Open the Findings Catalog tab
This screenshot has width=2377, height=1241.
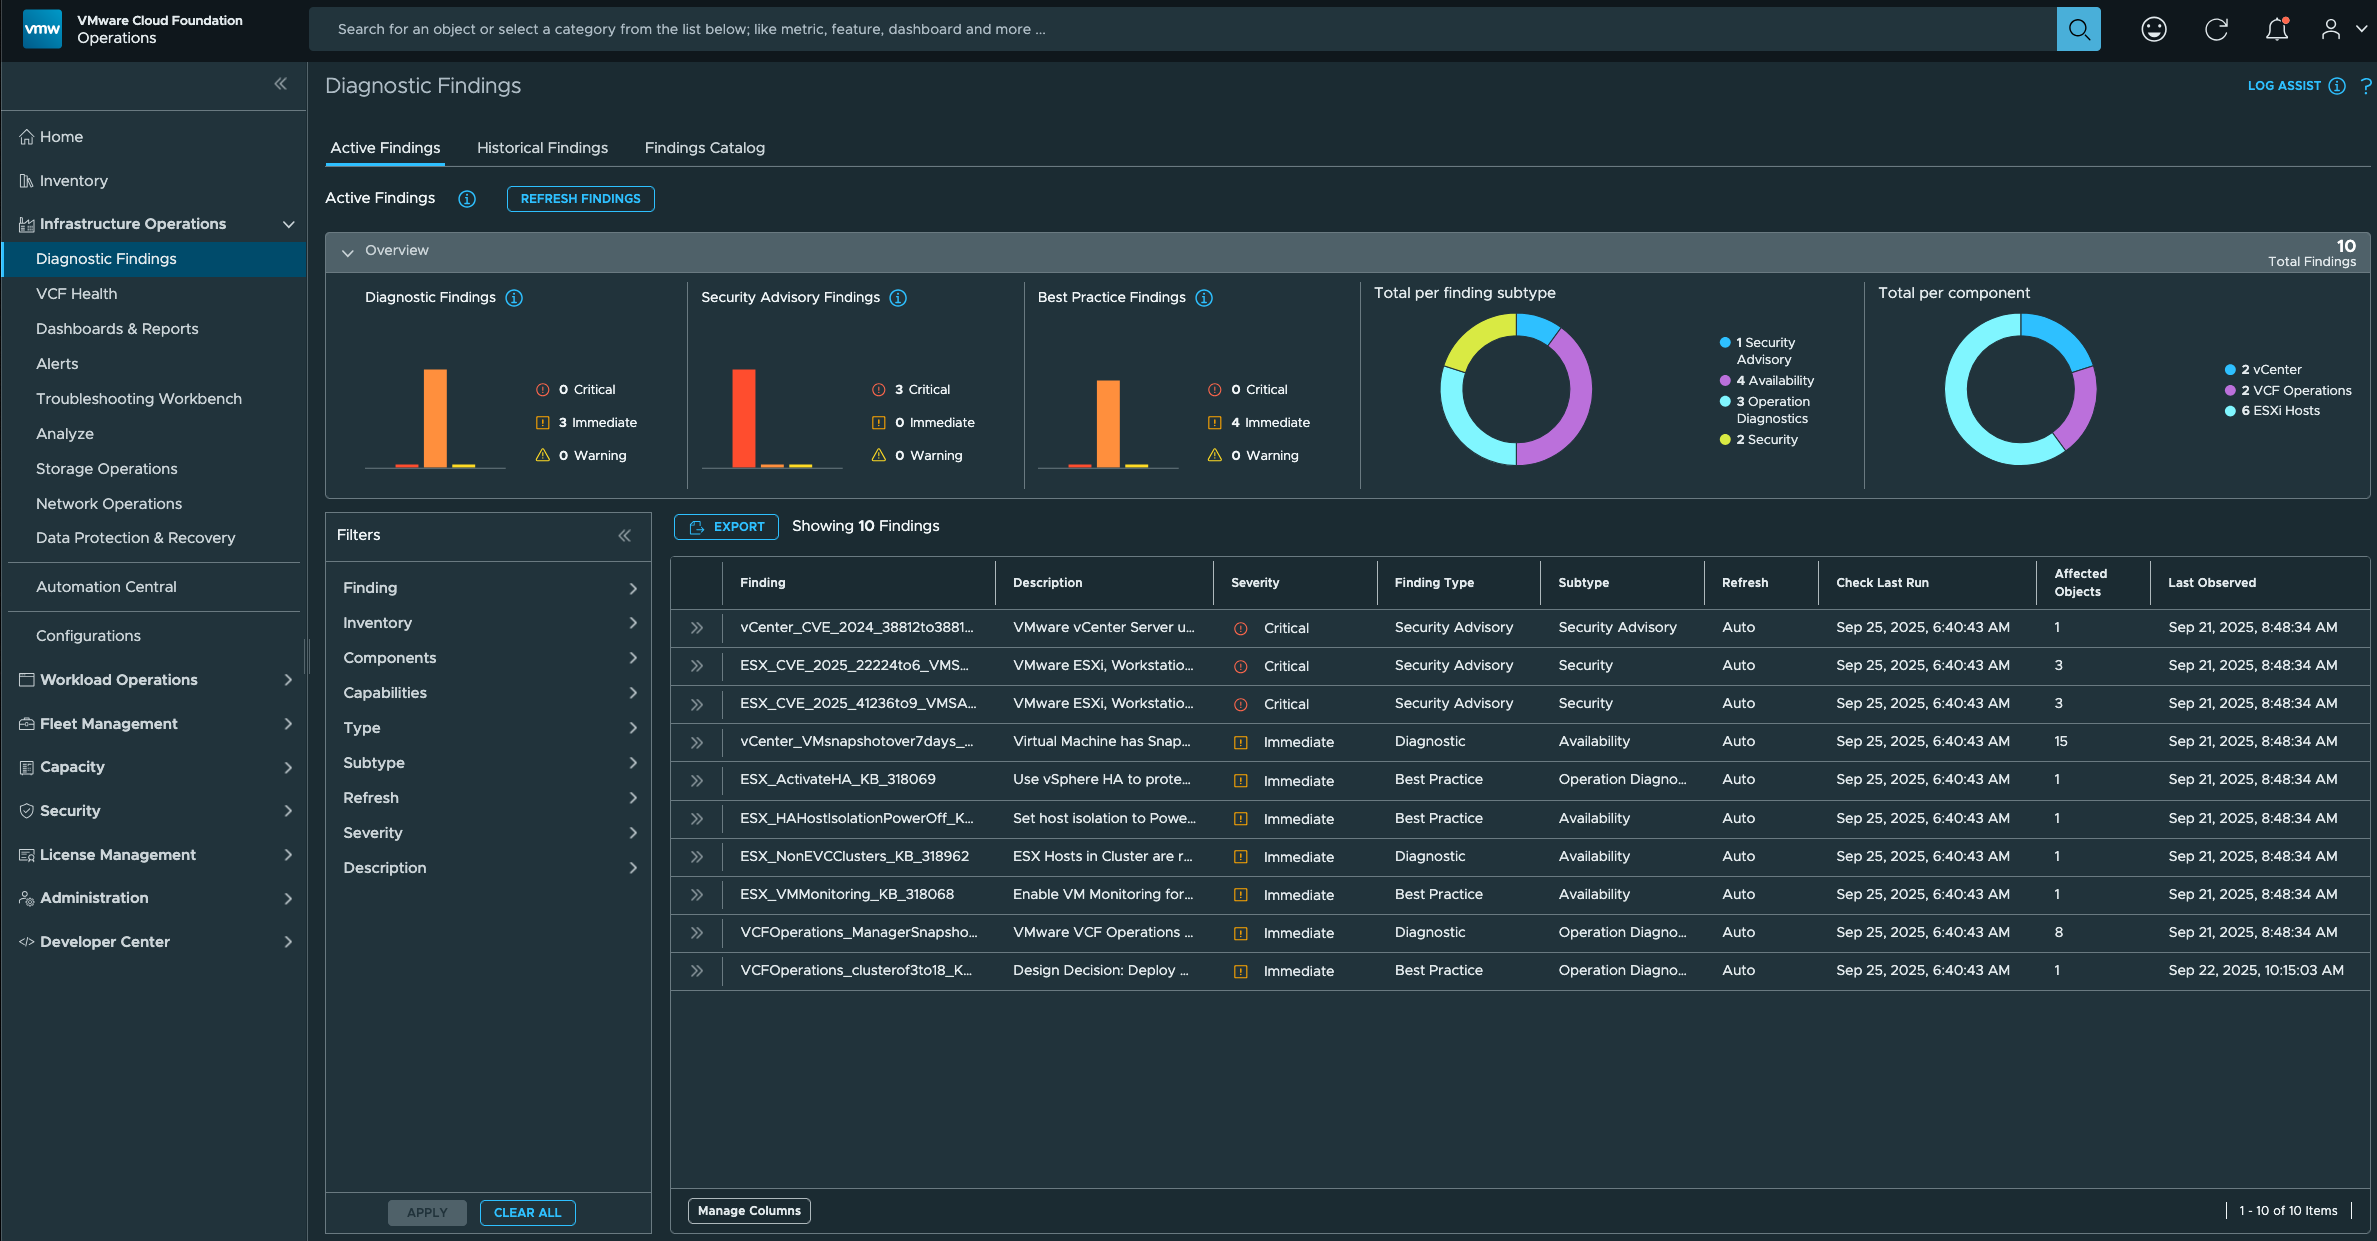point(704,147)
